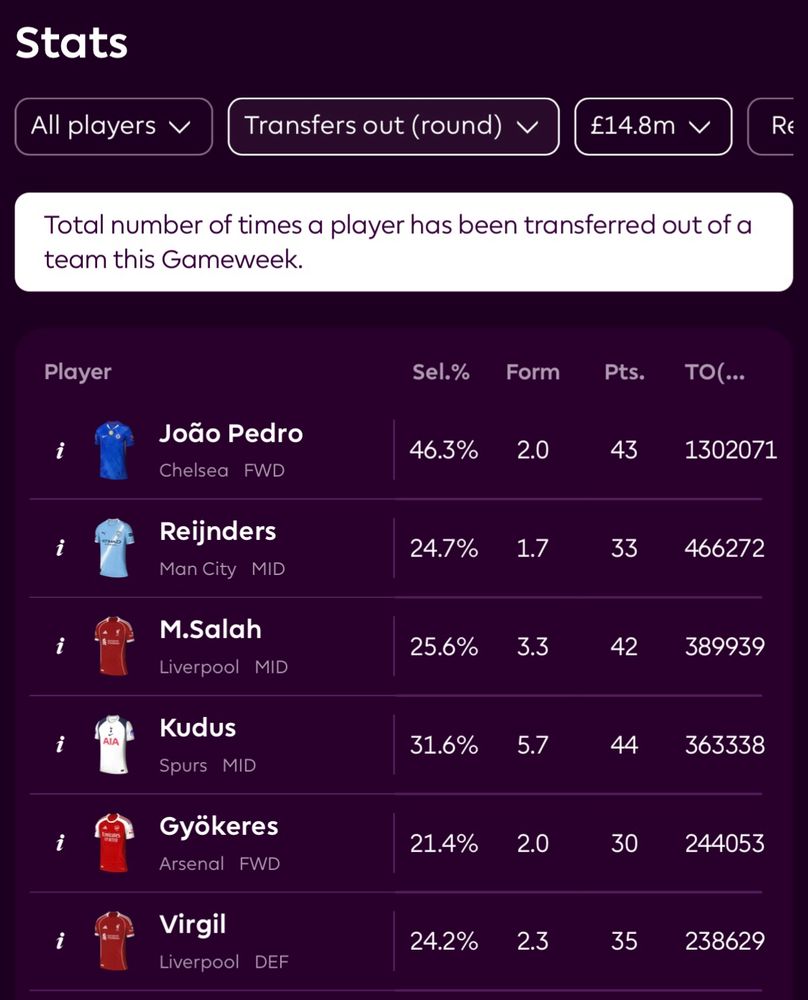Viewport: 808px width, 1000px height.
Task: Click the partially visible Re button
Action: (771, 126)
